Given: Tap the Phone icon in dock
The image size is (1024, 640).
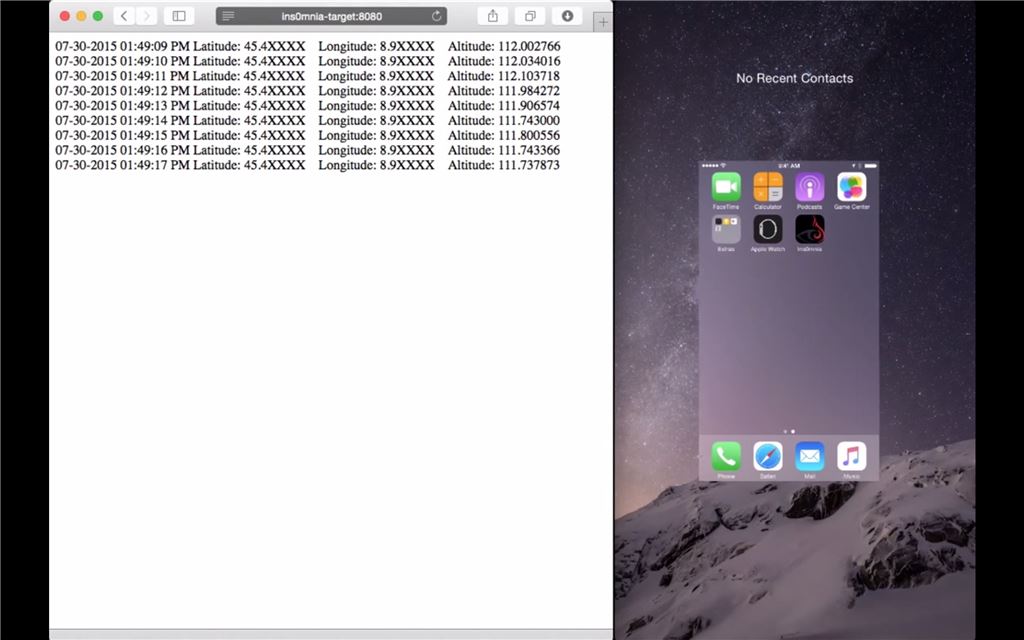Looking at the screenshot, I should [726, 456].
